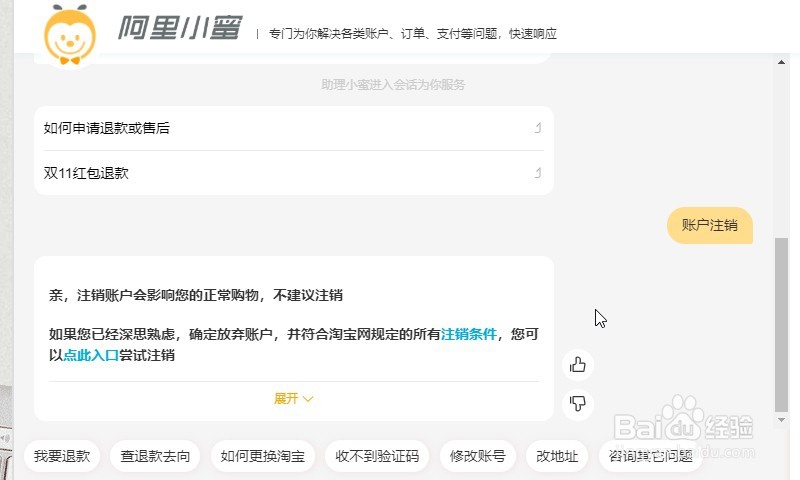800x480 pixels.
Task: Click the 账户注销 sent message bubble
Action: point(710,225)
